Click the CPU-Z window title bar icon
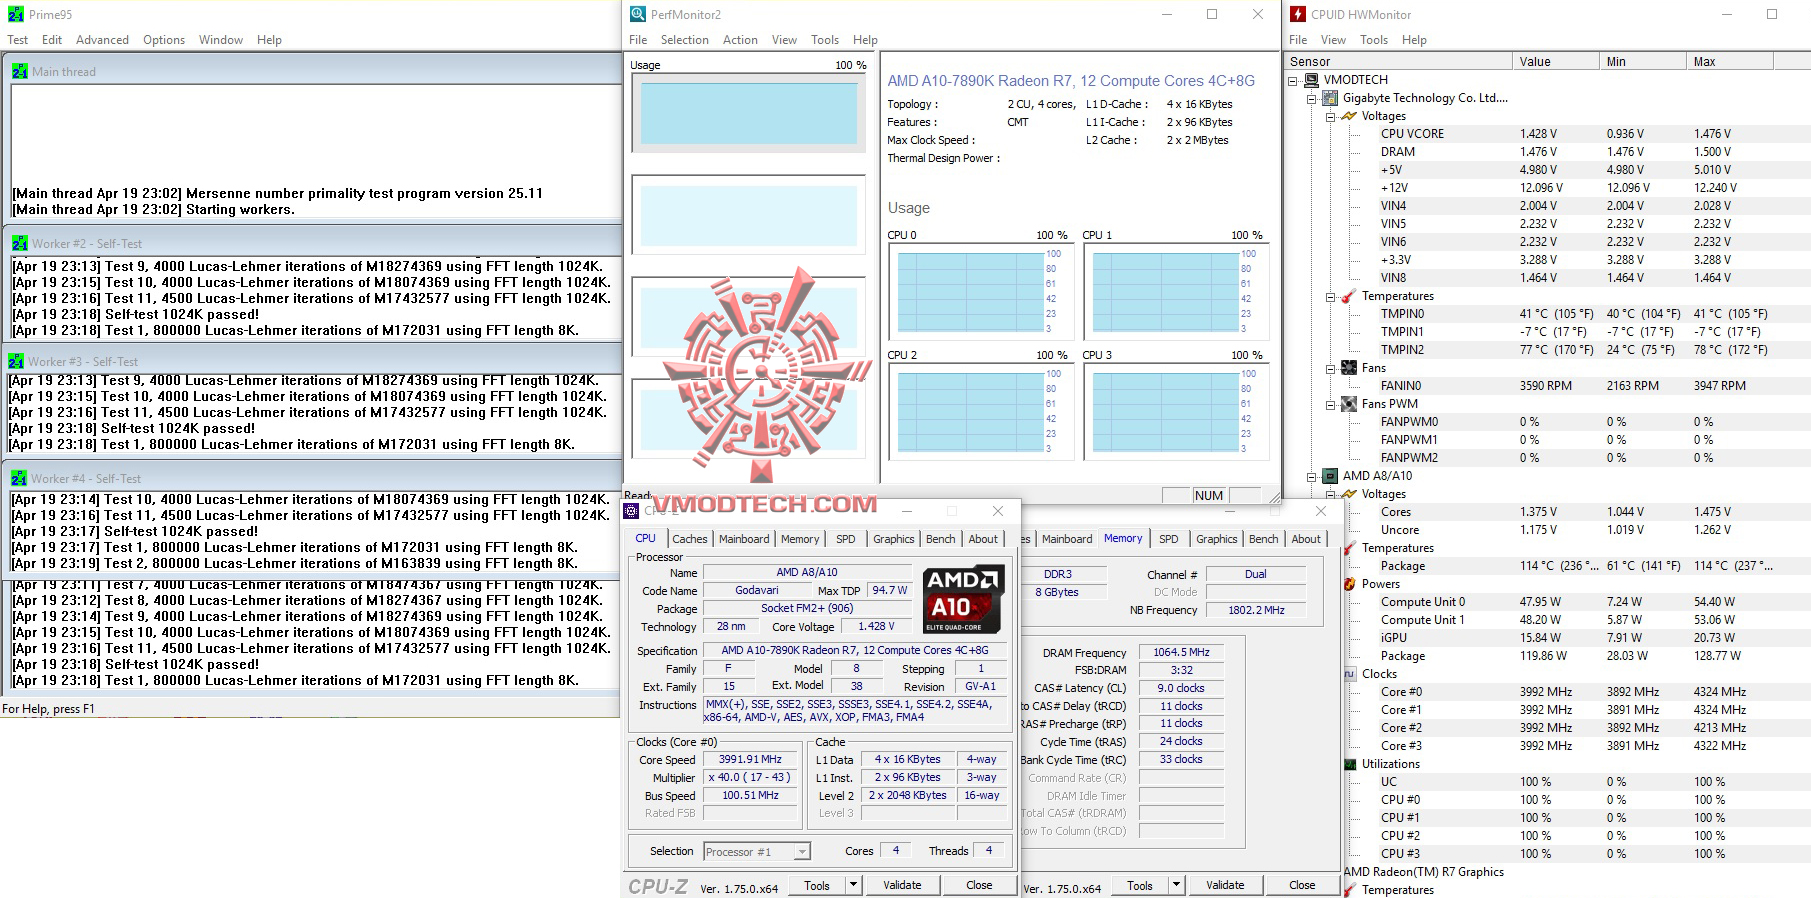Screen dimensions: 1811x898 (x=631, y=511)
